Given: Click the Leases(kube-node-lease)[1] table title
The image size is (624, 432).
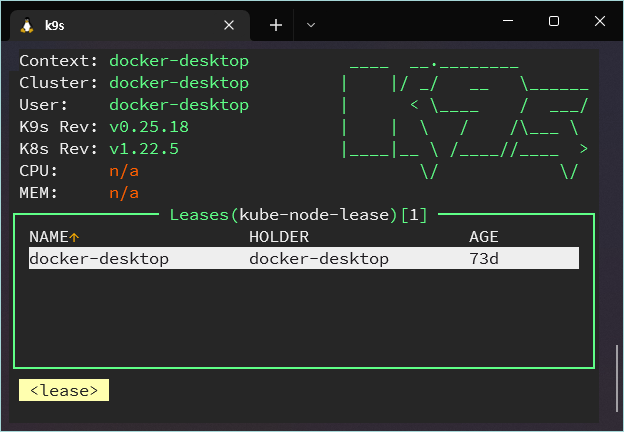Looking at the screenshot, I should point(298,215).
